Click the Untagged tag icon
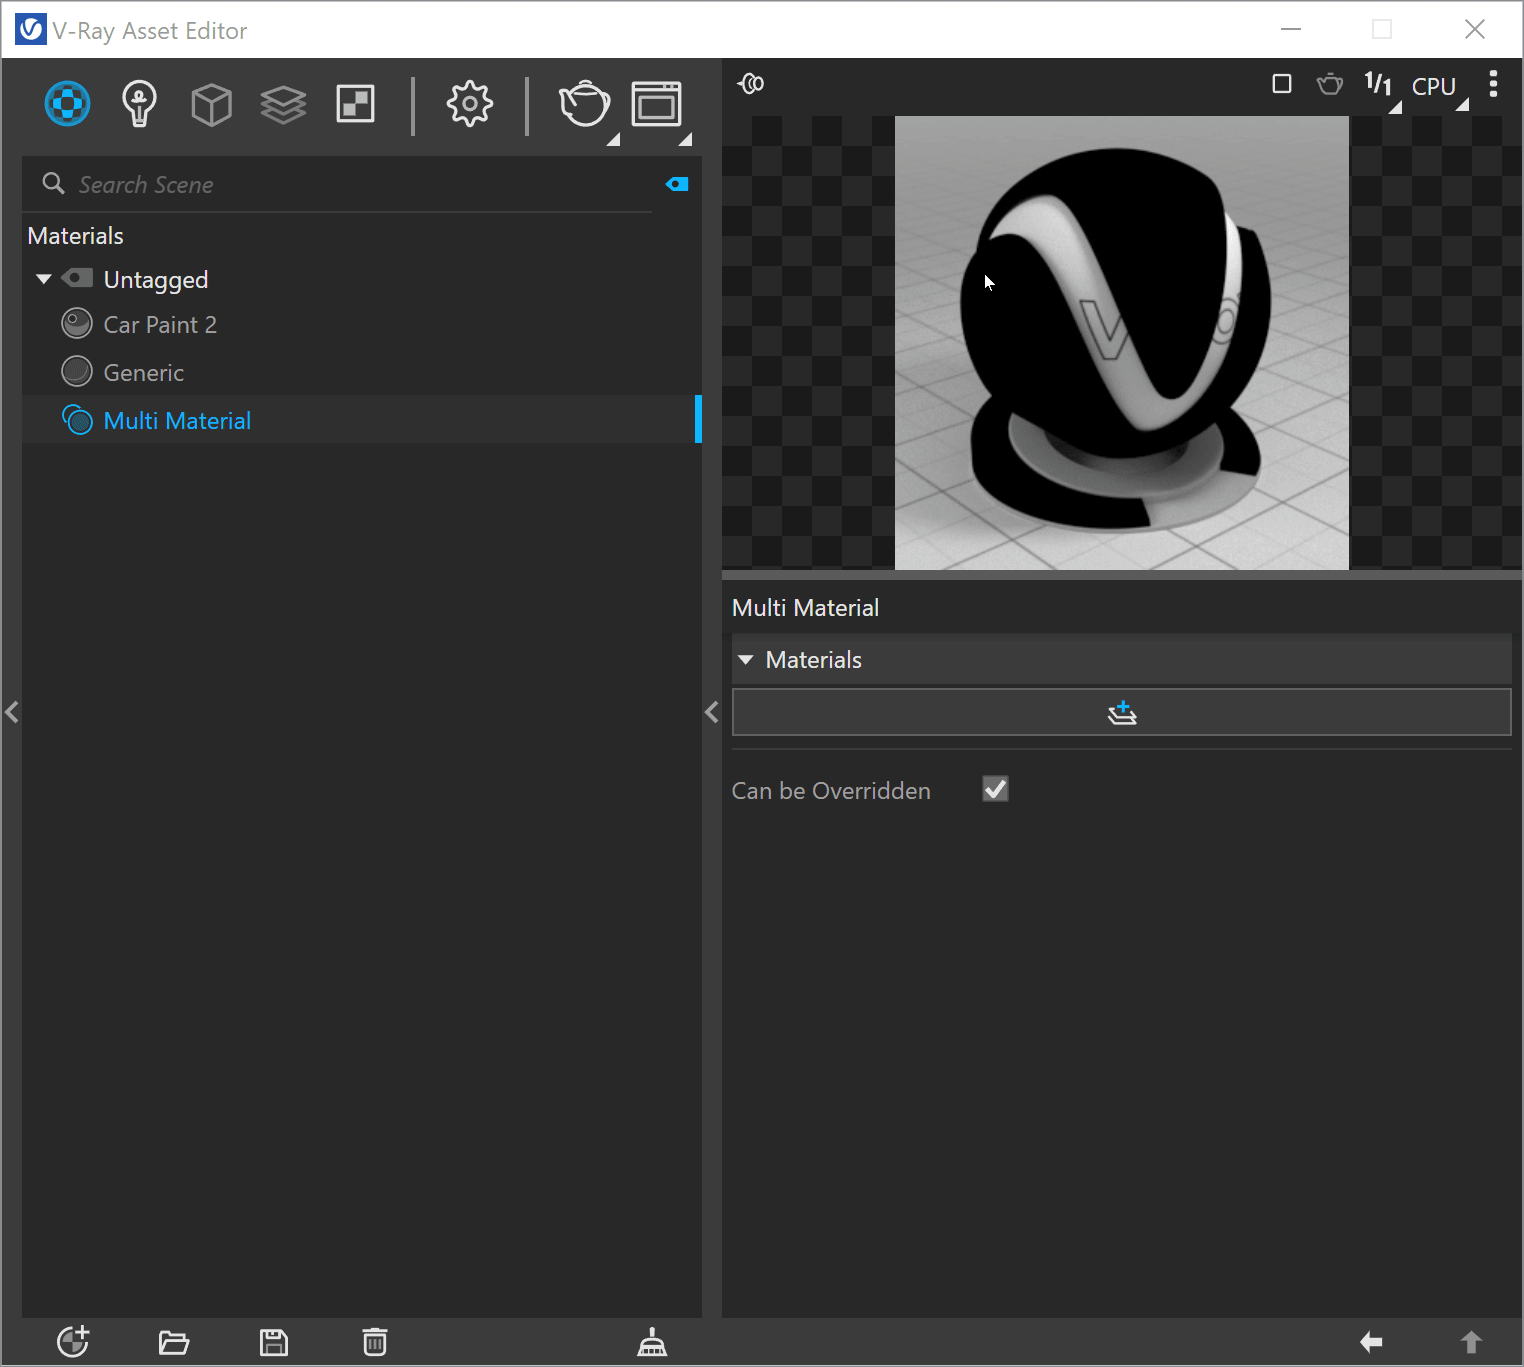1524x1367 pixels. [x=77, y=278]
